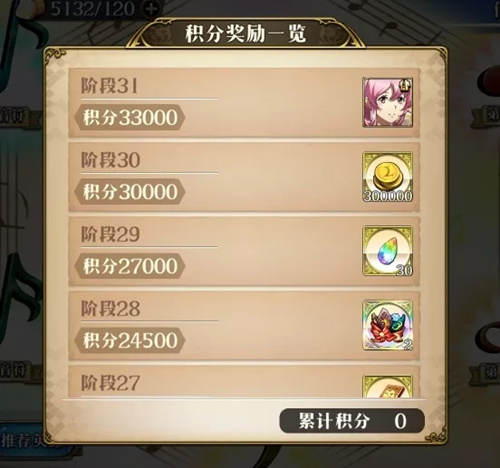This screenshot has width=500, height=468.
Task: Select the partially visible 阶段27 row
Action: [x=244, y=382]
